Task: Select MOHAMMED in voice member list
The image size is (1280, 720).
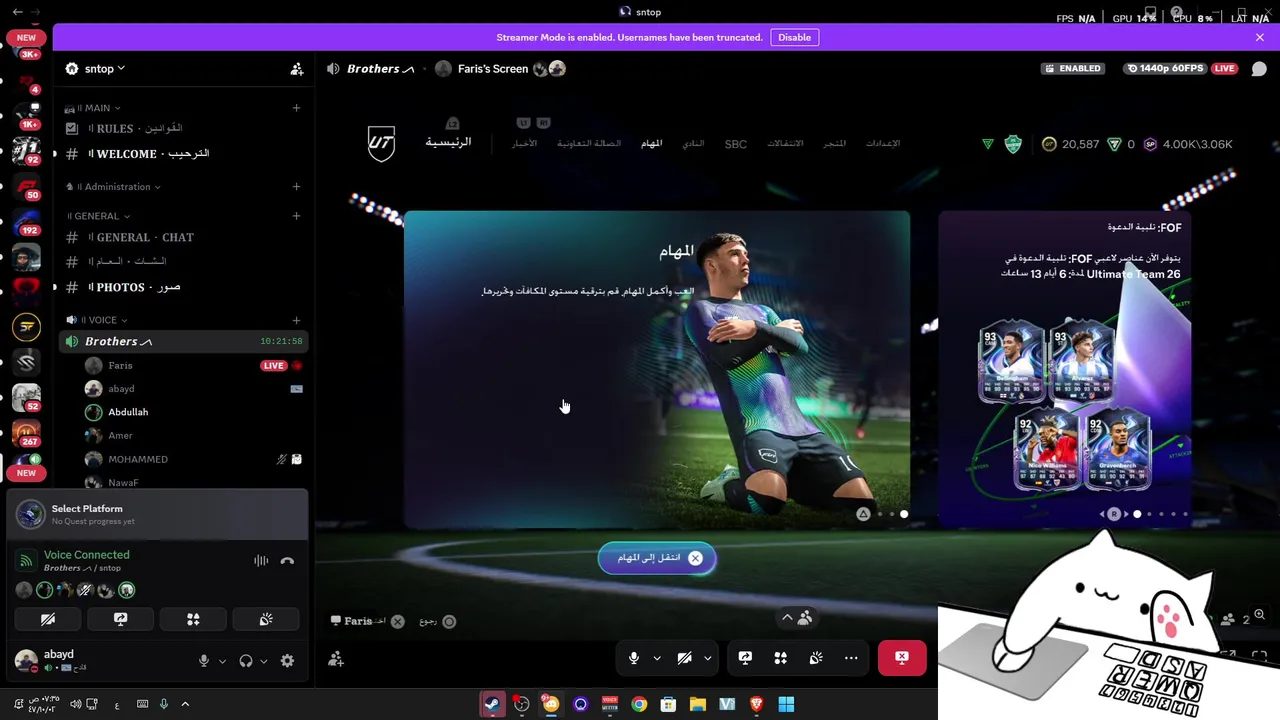Action: [193, 459]
